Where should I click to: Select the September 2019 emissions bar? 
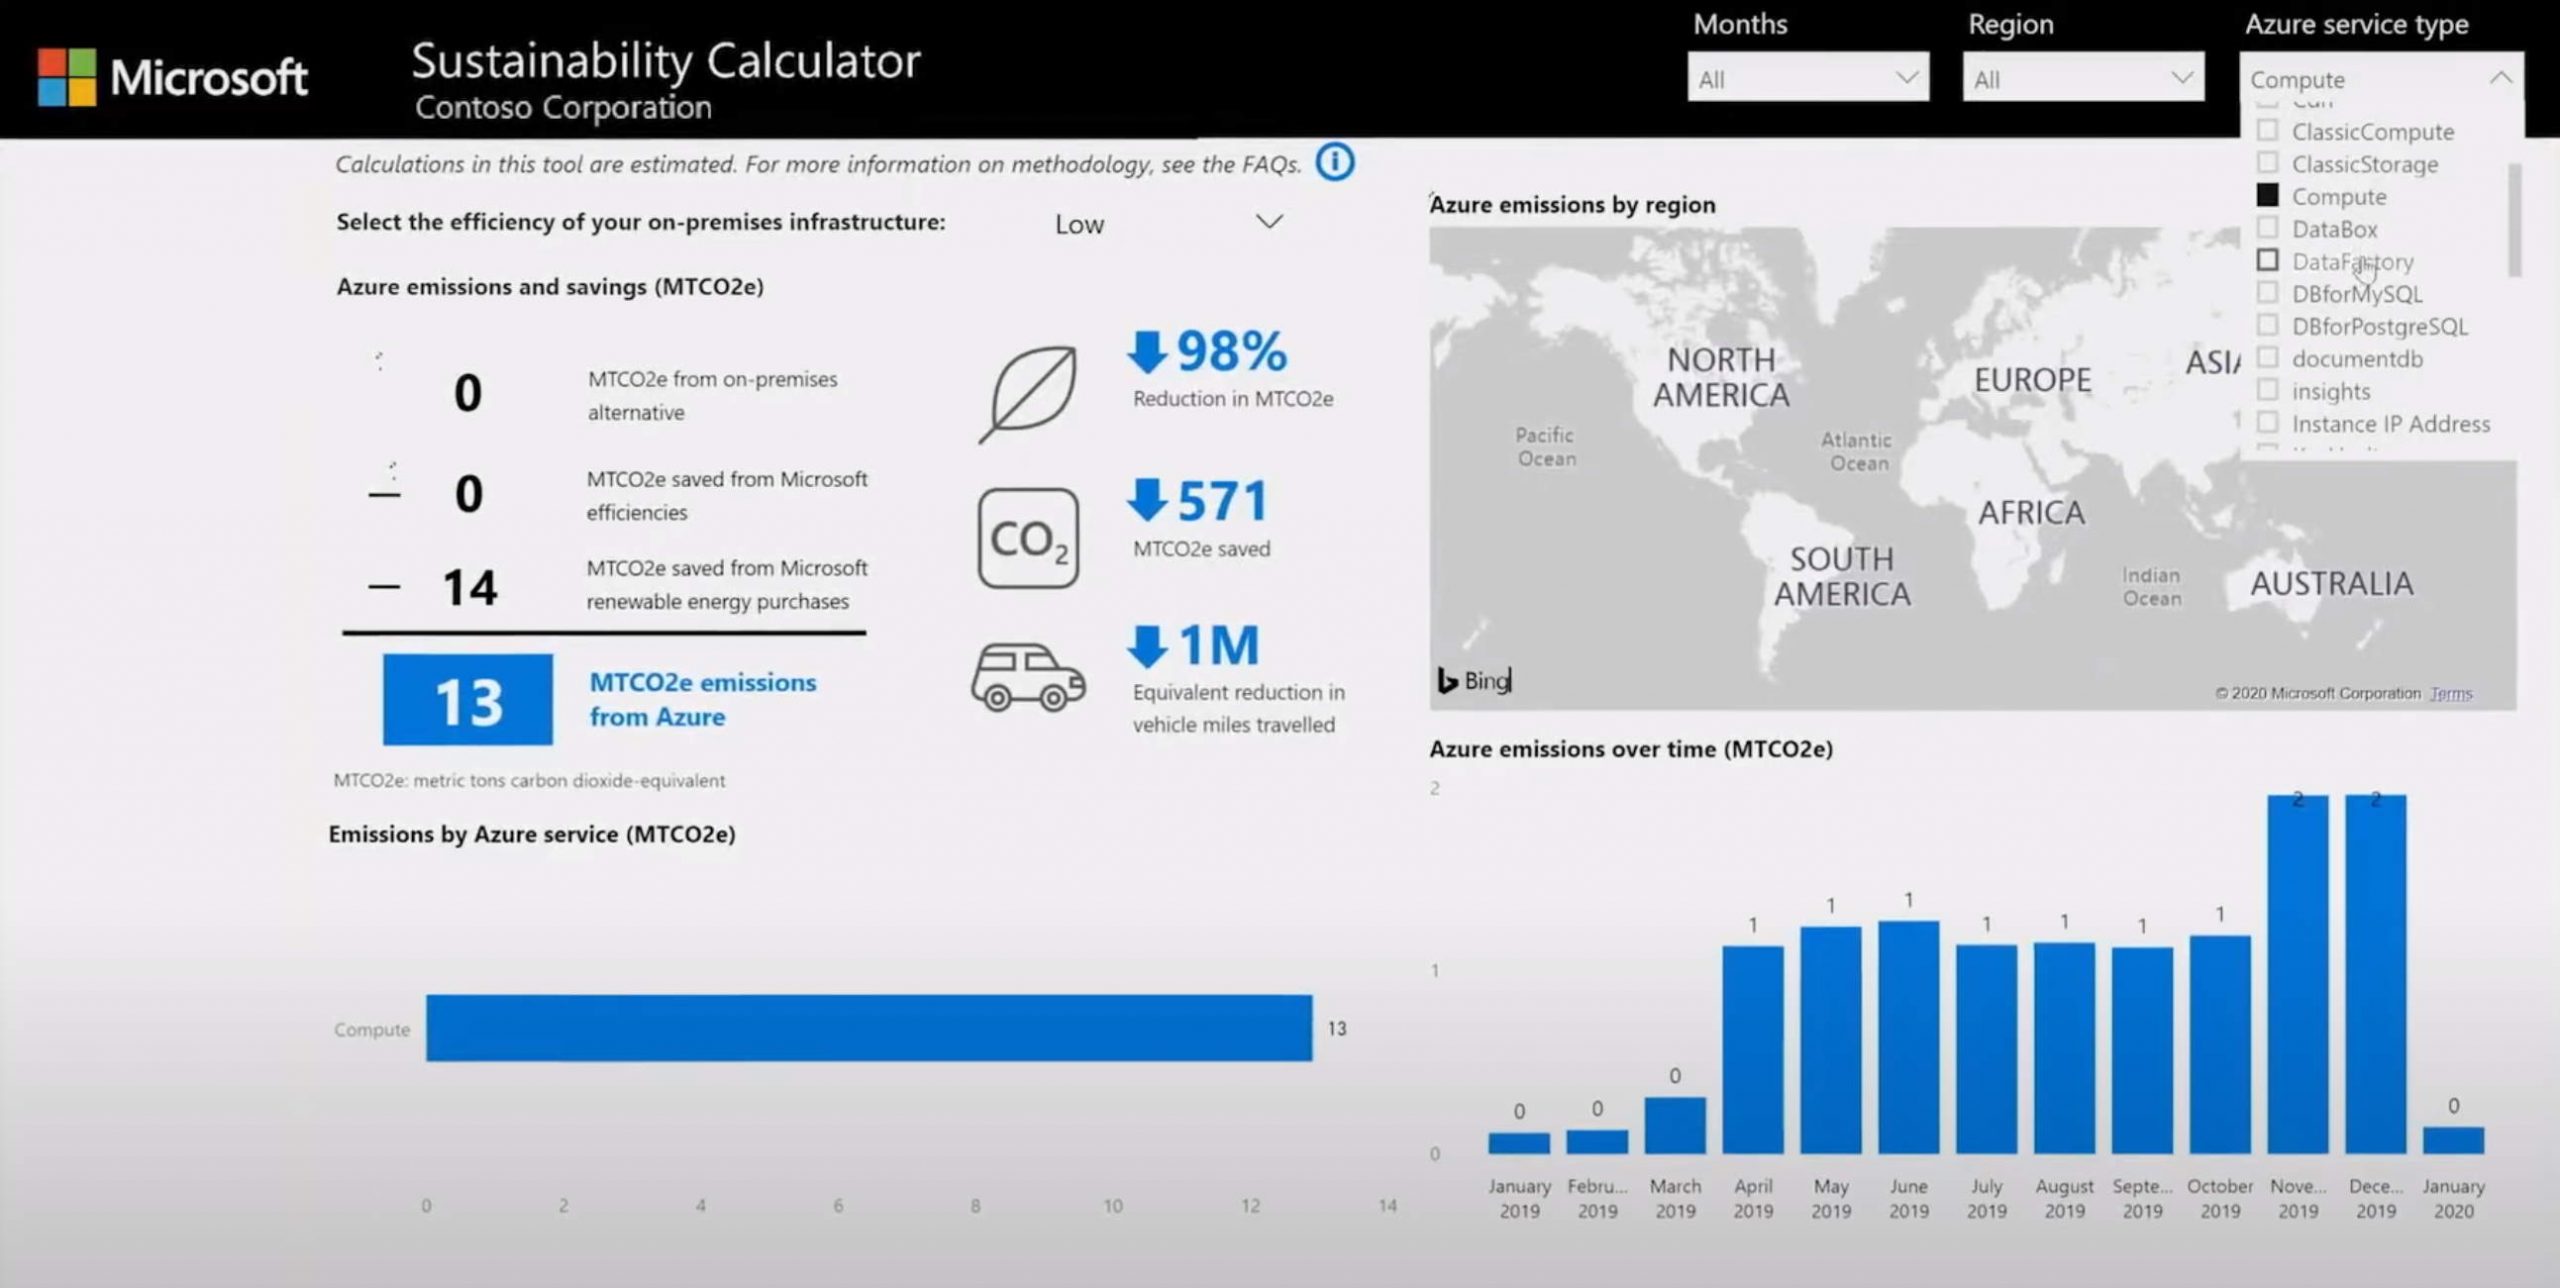(x=2142, y=1051)
